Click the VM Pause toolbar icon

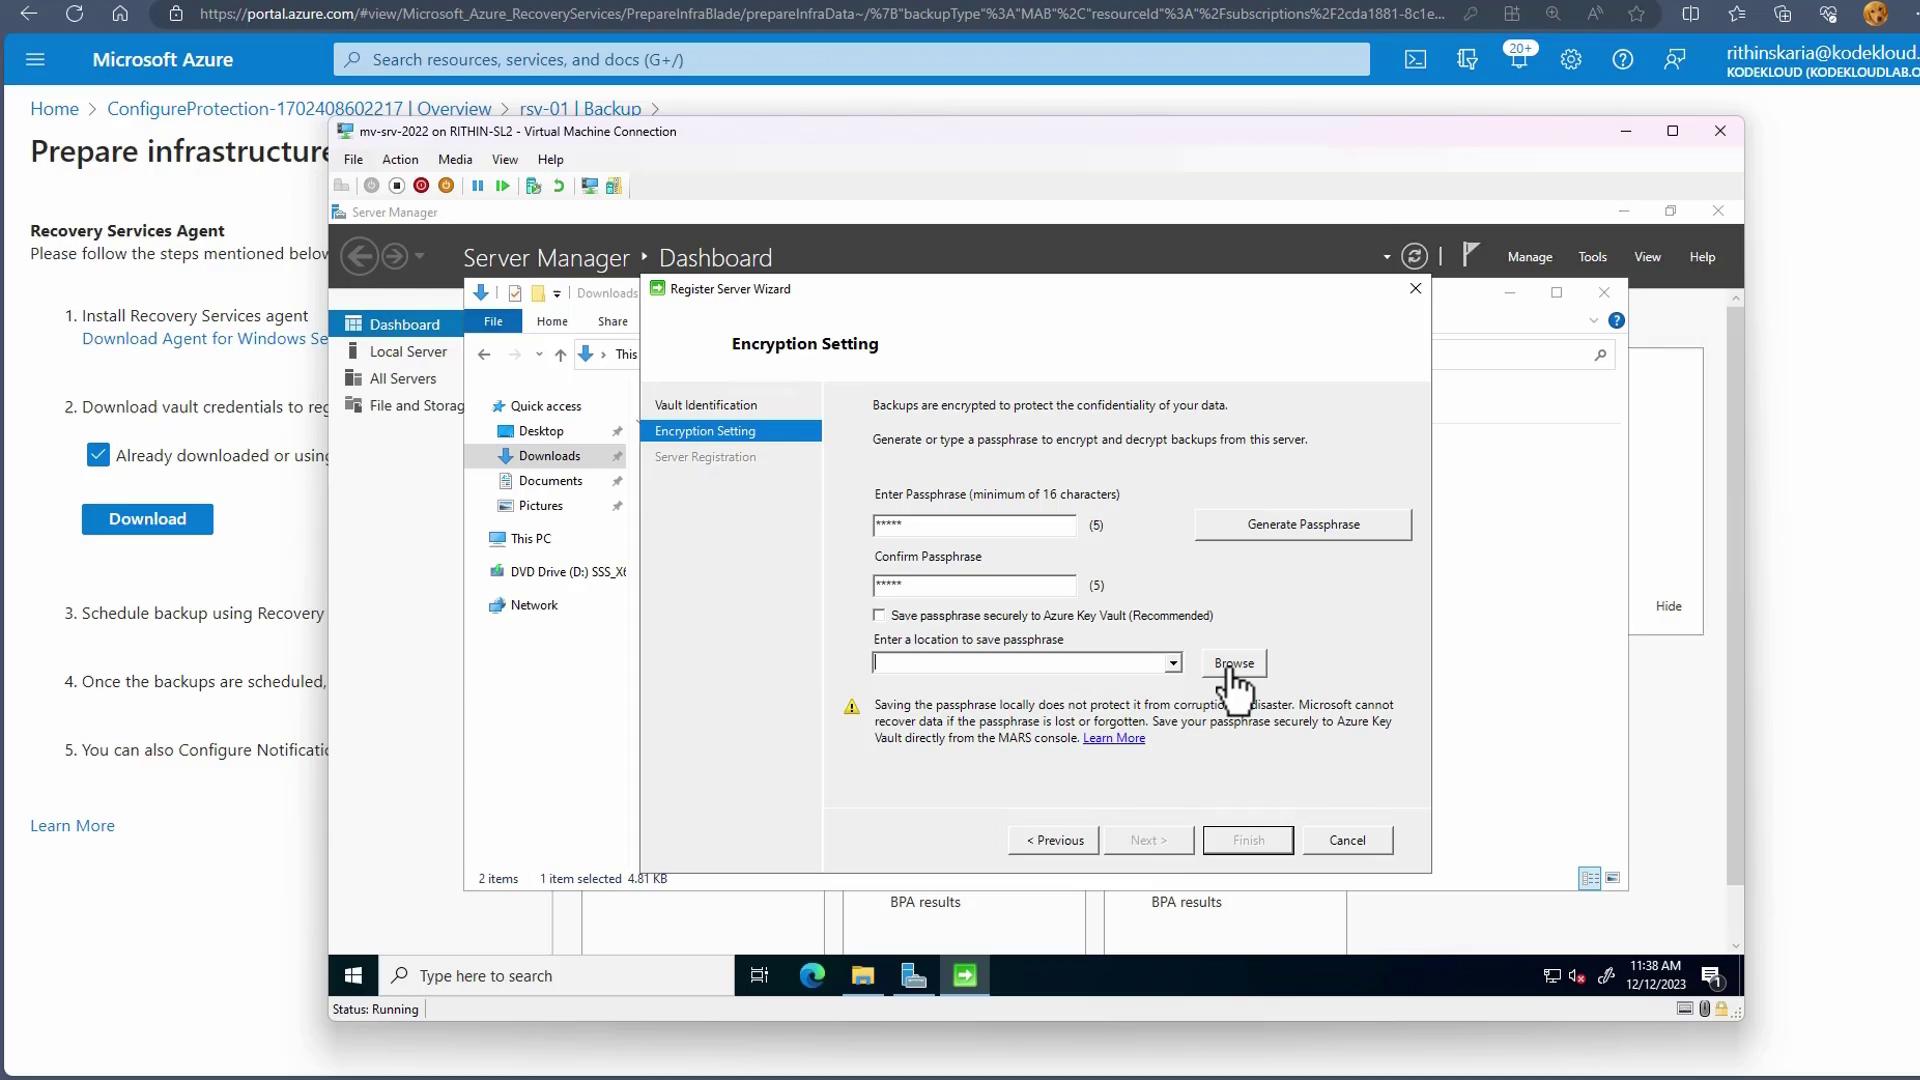click(x=478, y=186)
